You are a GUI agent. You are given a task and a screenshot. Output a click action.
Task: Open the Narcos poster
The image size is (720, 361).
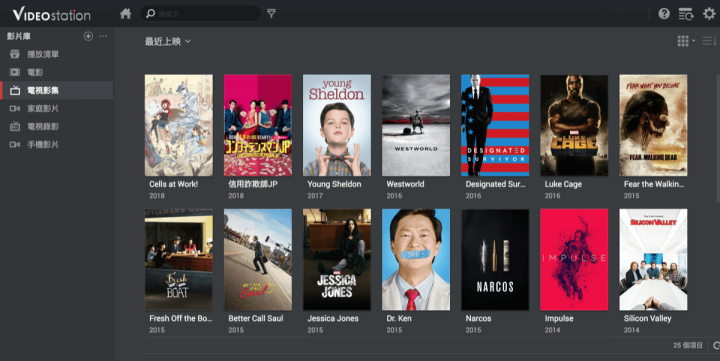(x=495, y=259)
